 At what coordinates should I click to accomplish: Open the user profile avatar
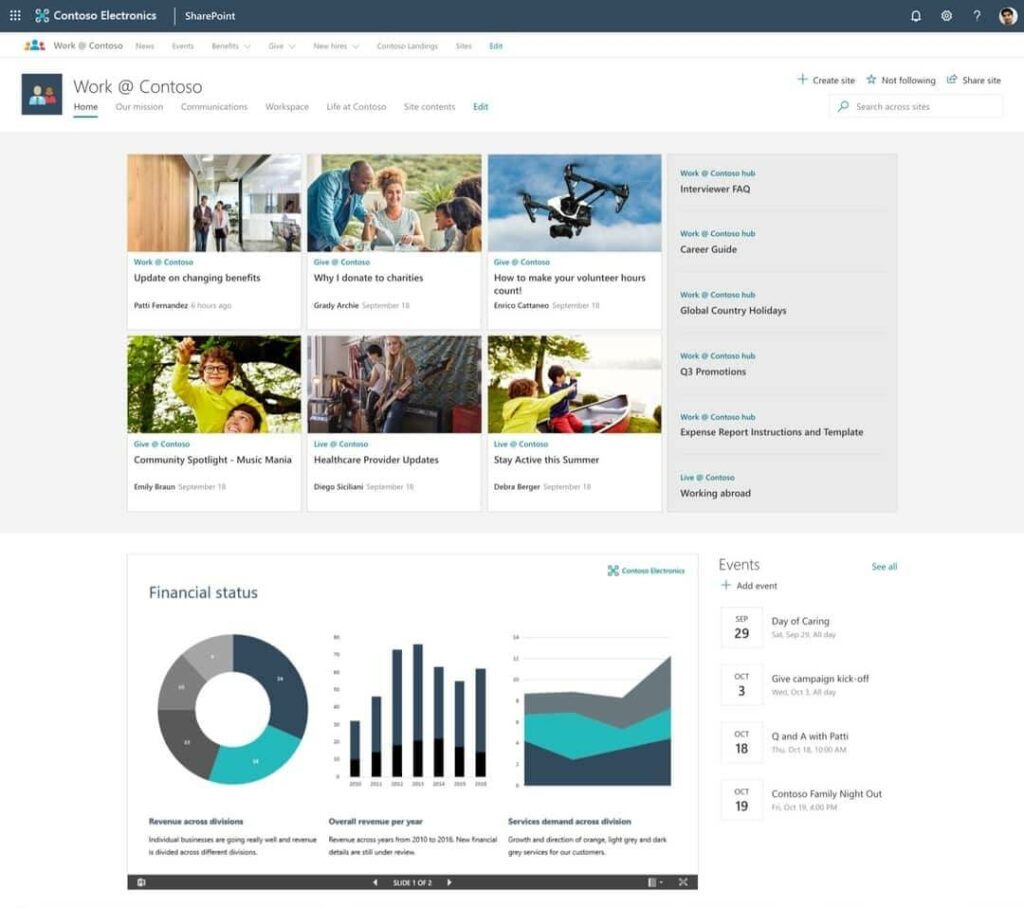1008,16
